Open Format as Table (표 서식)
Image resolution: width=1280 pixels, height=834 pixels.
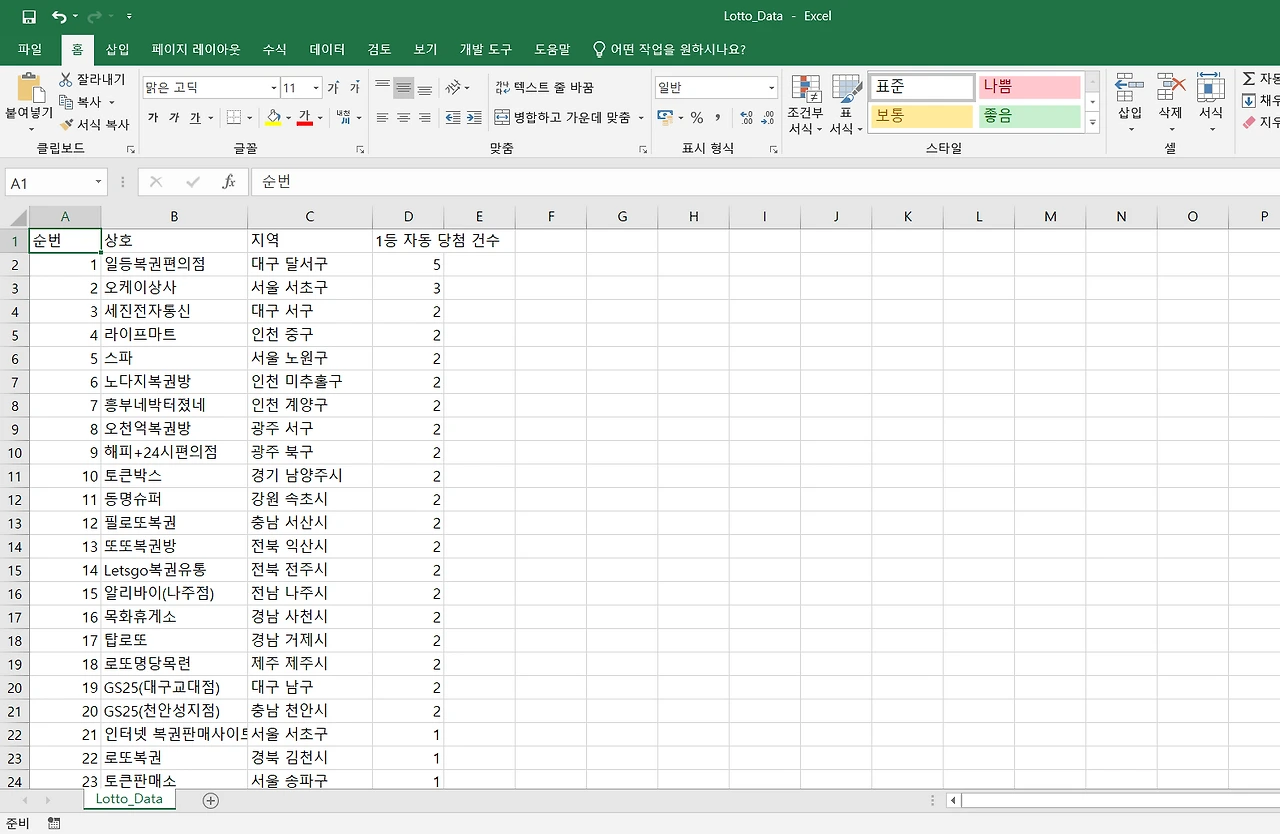[846, 105]
